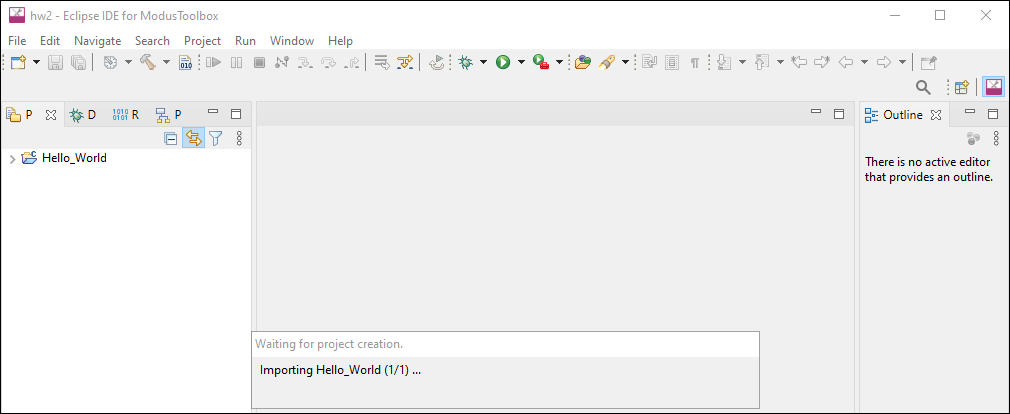Toggle the orange Instruction Stepping Mode icon
Viewport: 1010px width, 414px height.
[x=405, y=62]
